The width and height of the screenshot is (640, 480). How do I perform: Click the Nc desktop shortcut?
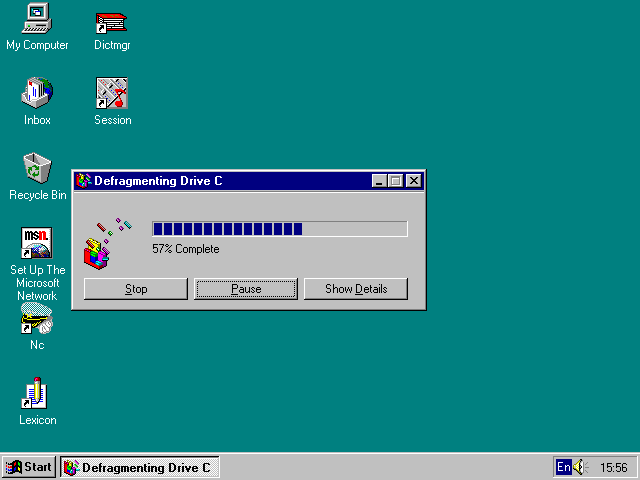(37, 320)
